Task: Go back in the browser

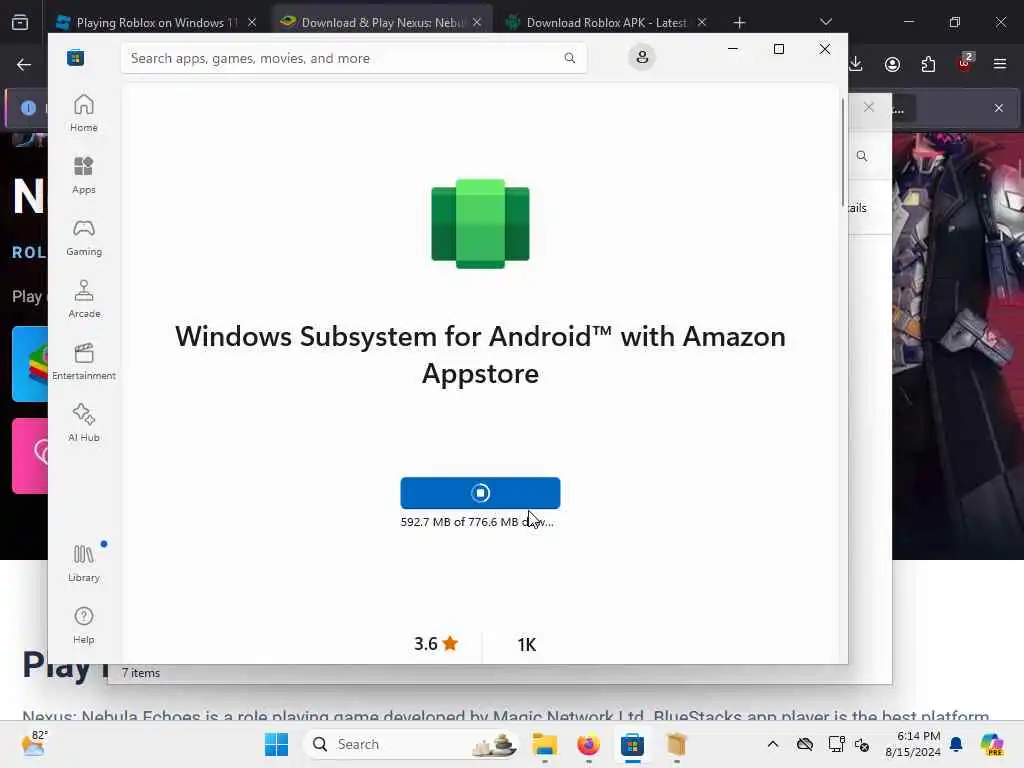Action: (24, 64)
